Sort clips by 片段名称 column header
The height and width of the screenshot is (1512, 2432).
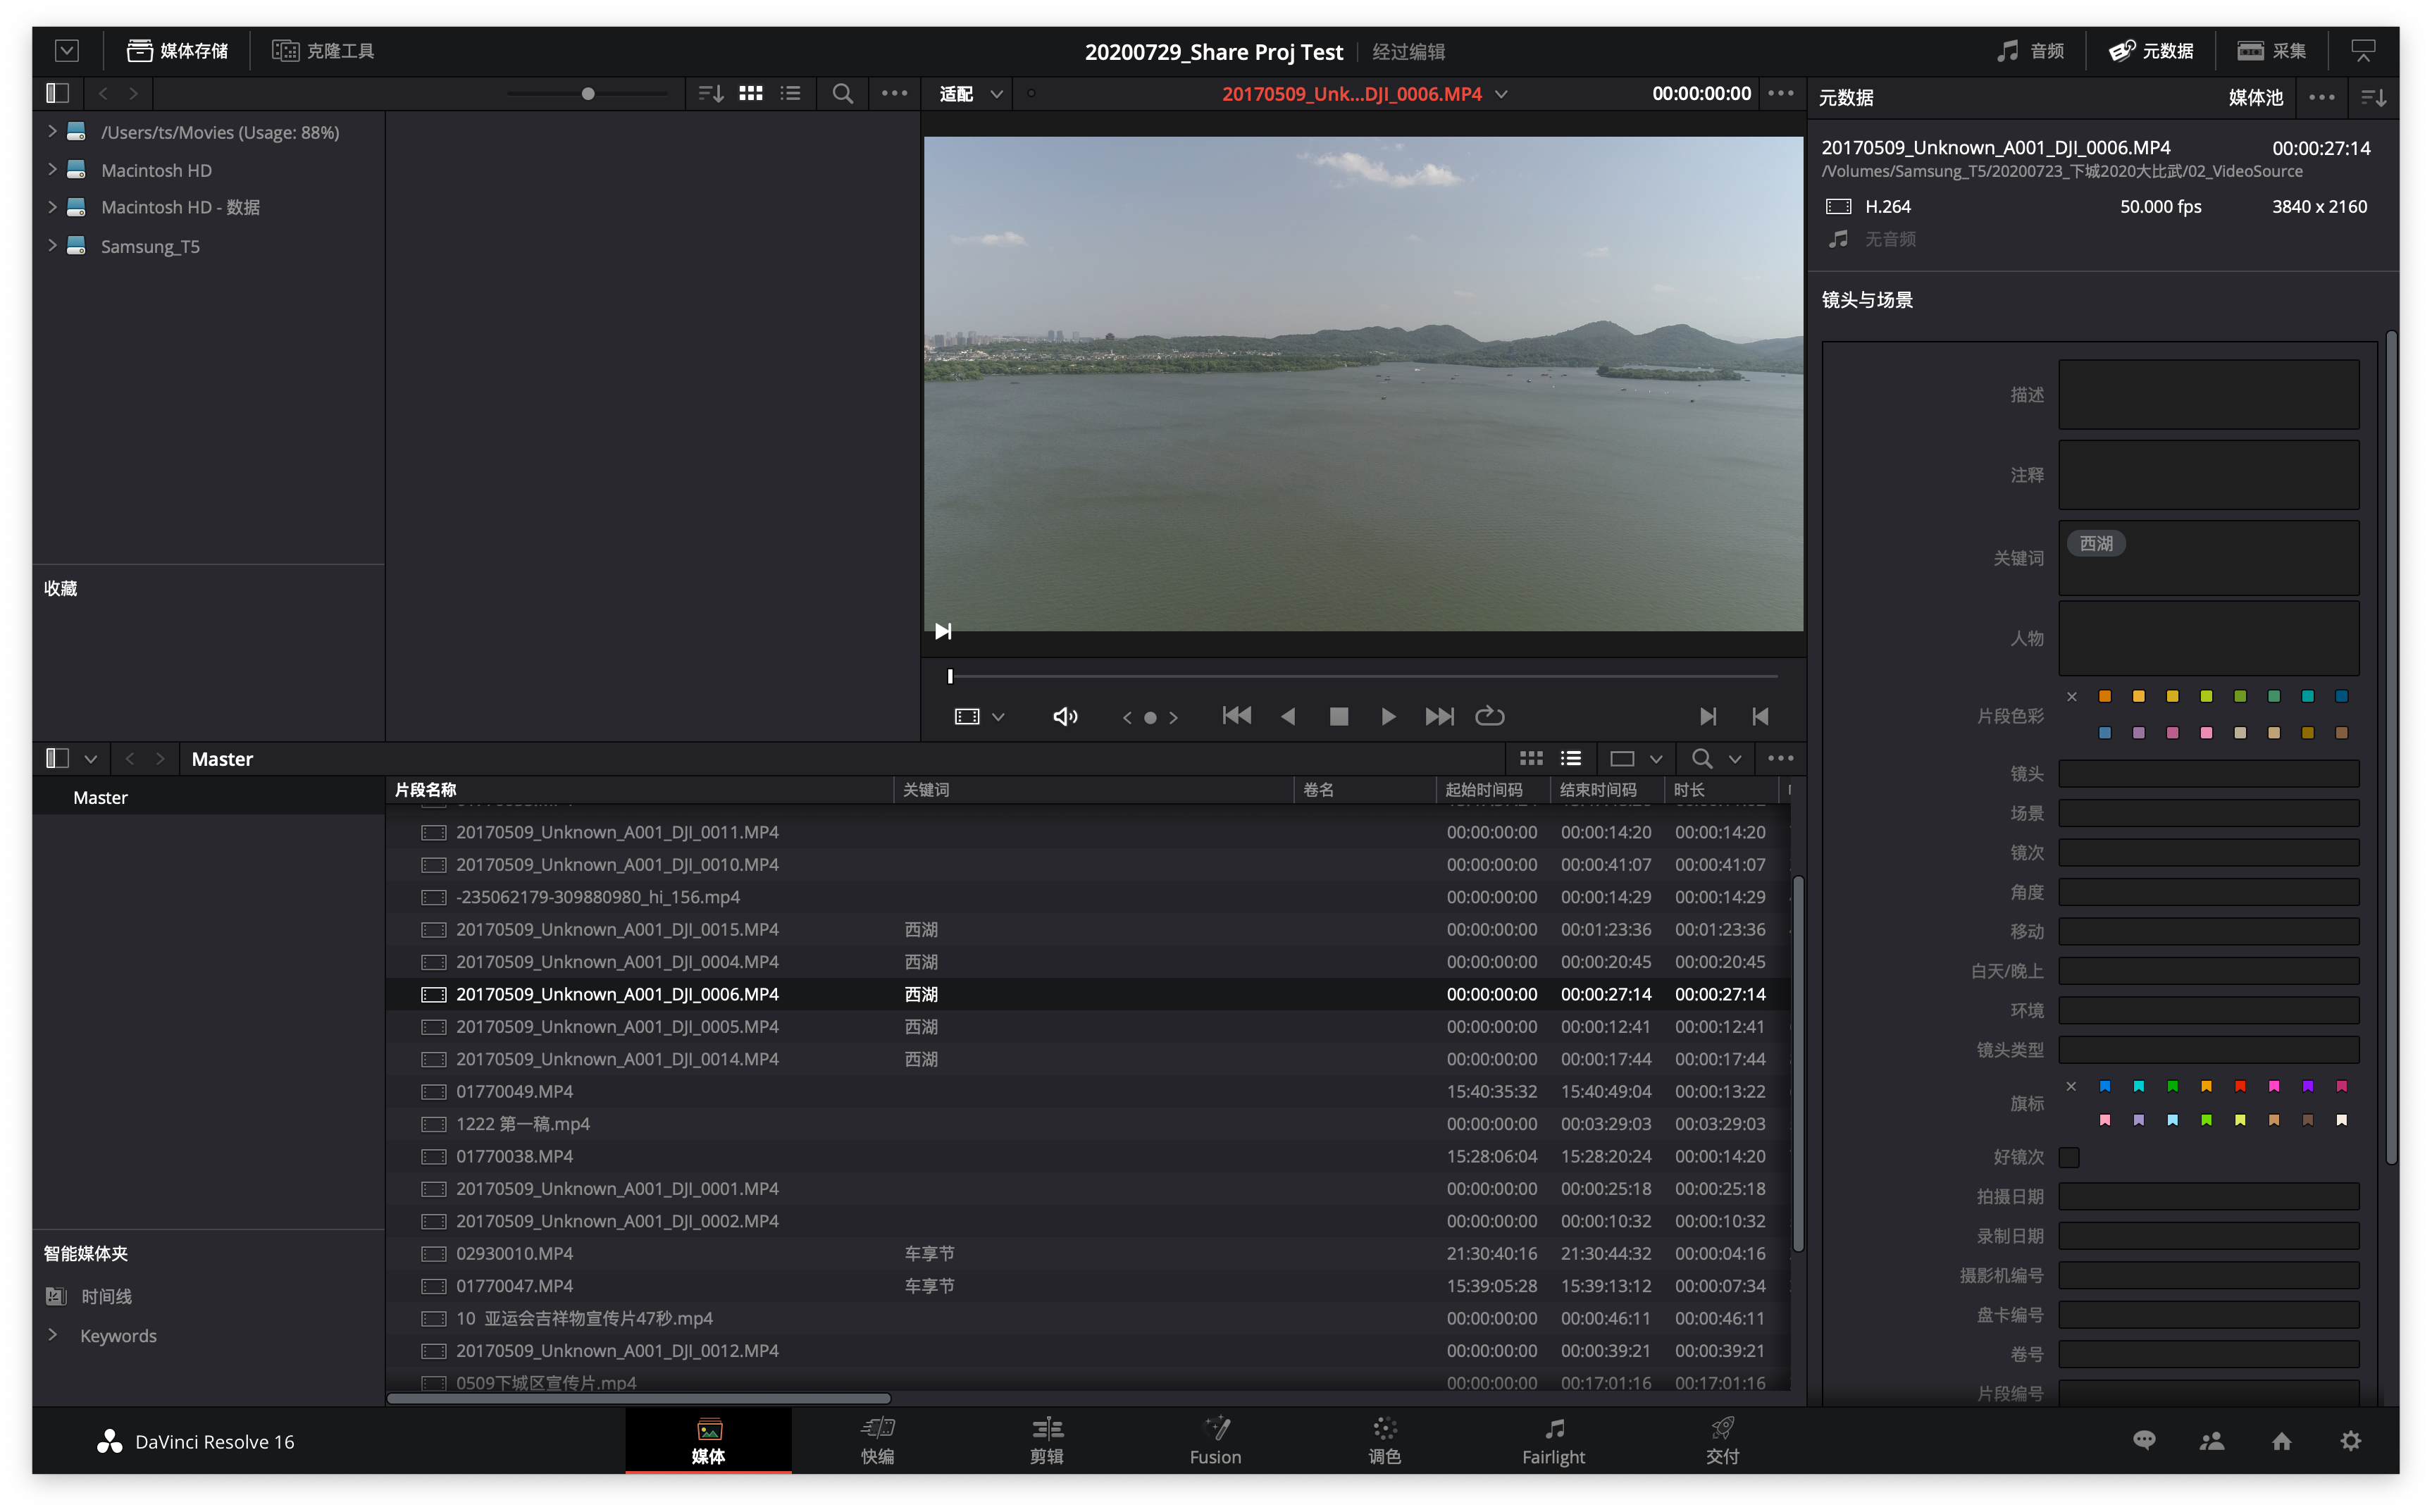click(x=426, y=790)
